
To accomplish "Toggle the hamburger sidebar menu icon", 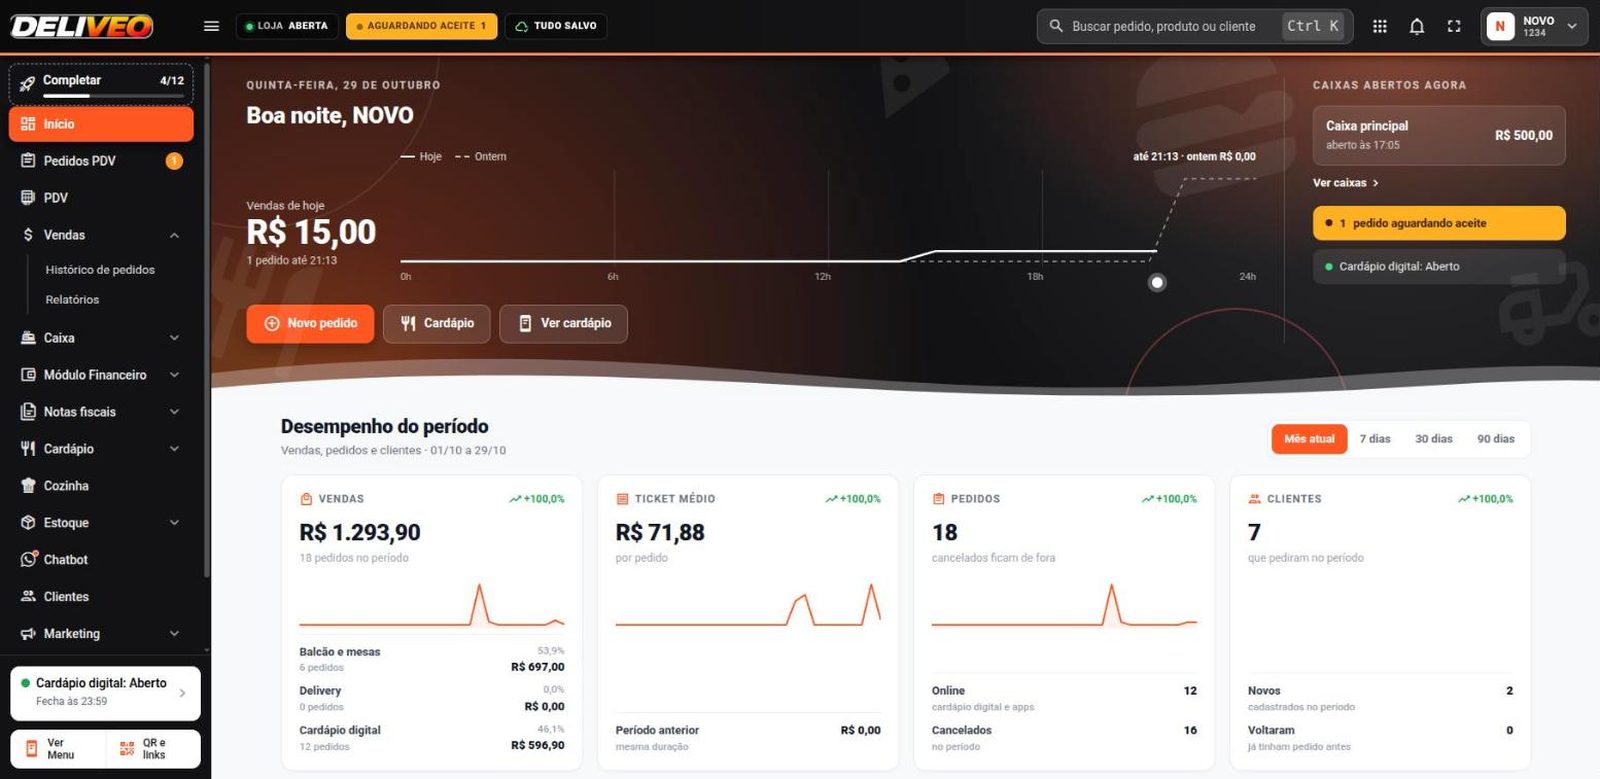I will [x=211, y=26].
